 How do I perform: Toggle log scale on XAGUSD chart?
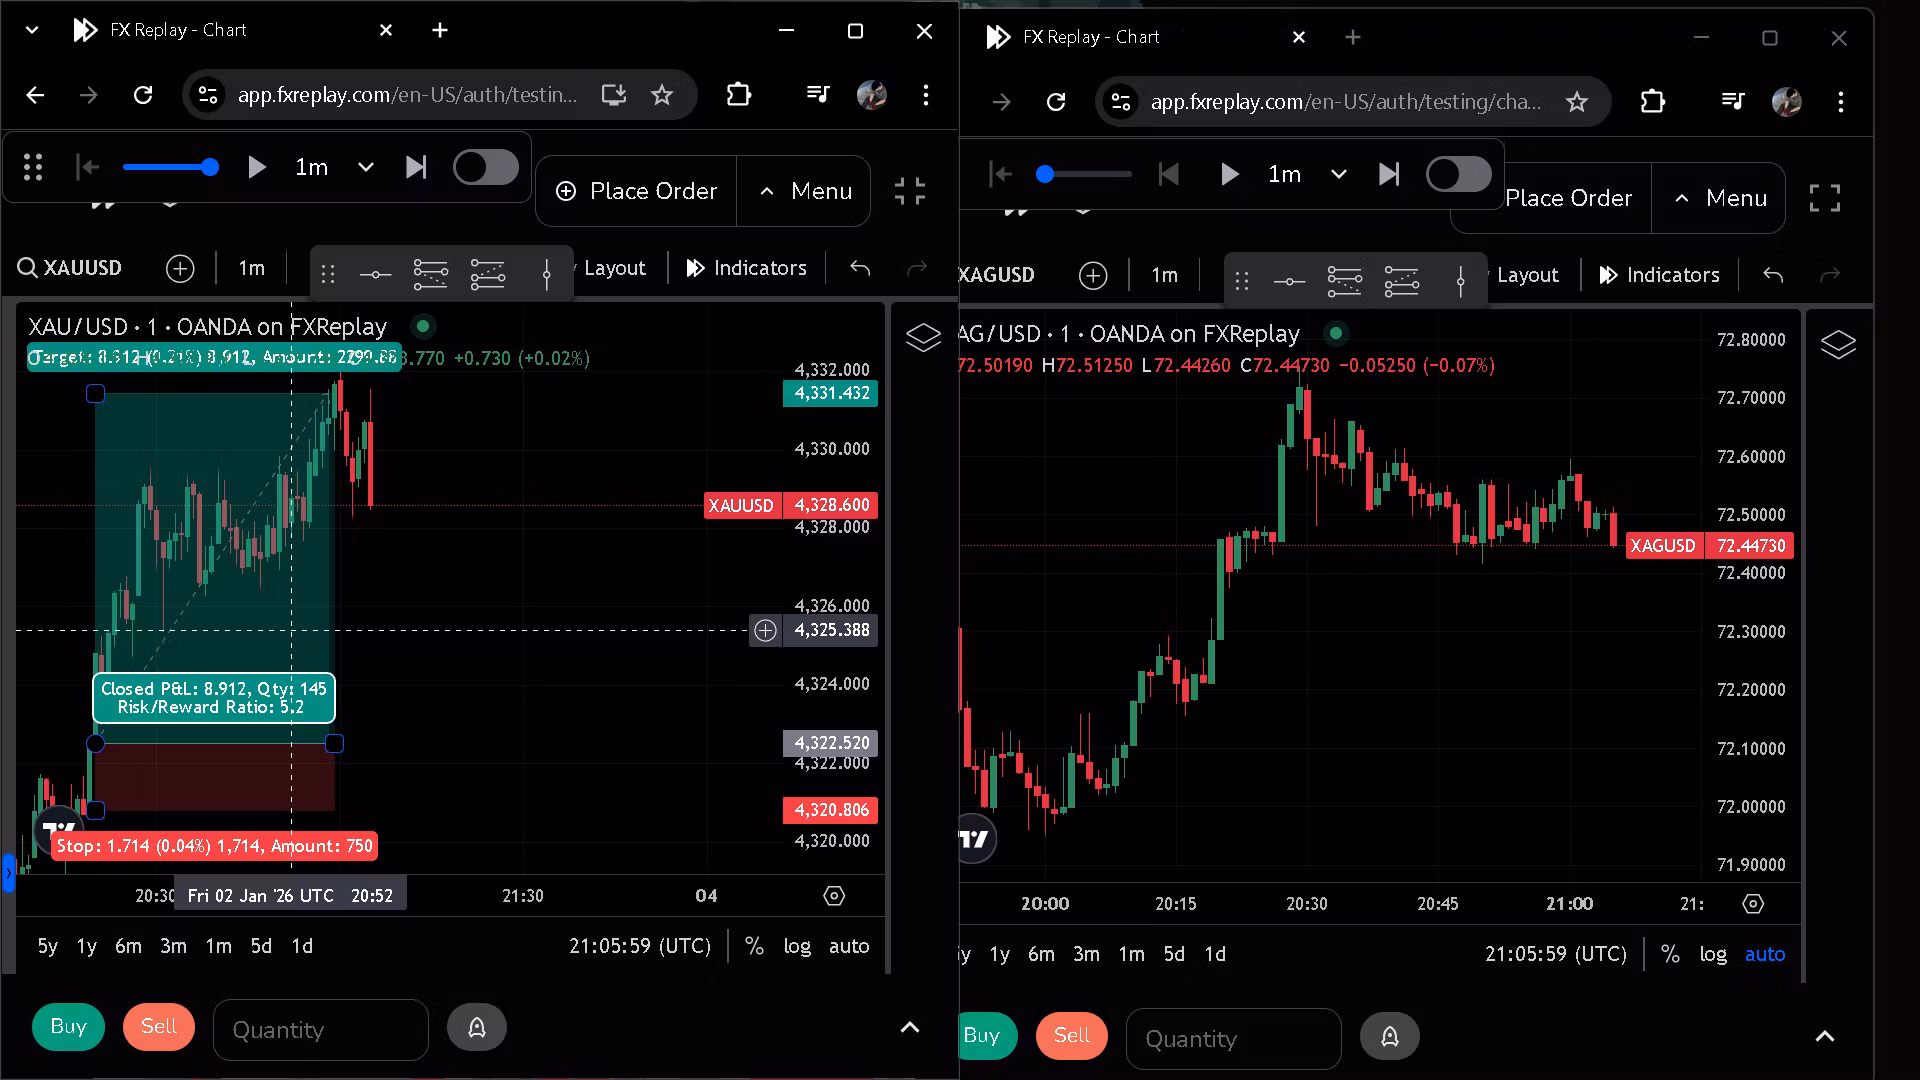[x=1713, y=954]
